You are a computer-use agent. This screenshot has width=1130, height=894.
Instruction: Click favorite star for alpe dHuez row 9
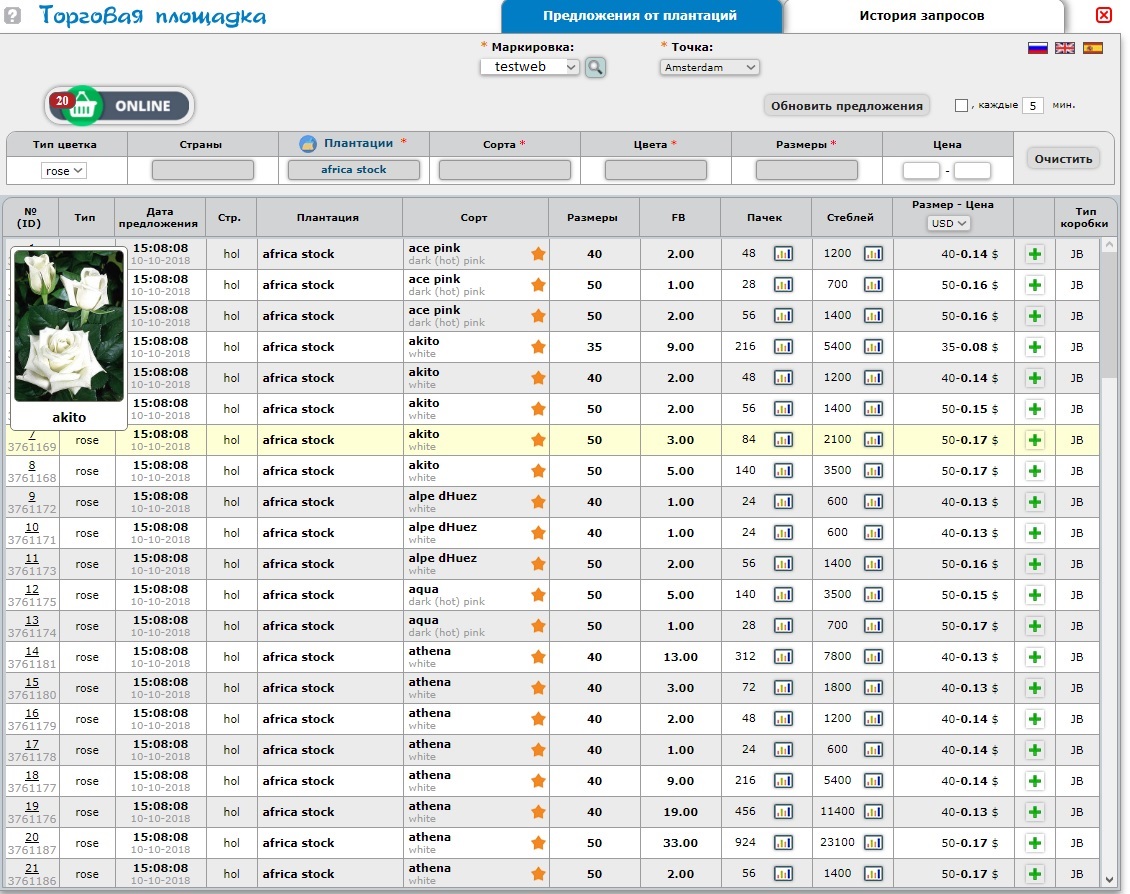point(538,502)
